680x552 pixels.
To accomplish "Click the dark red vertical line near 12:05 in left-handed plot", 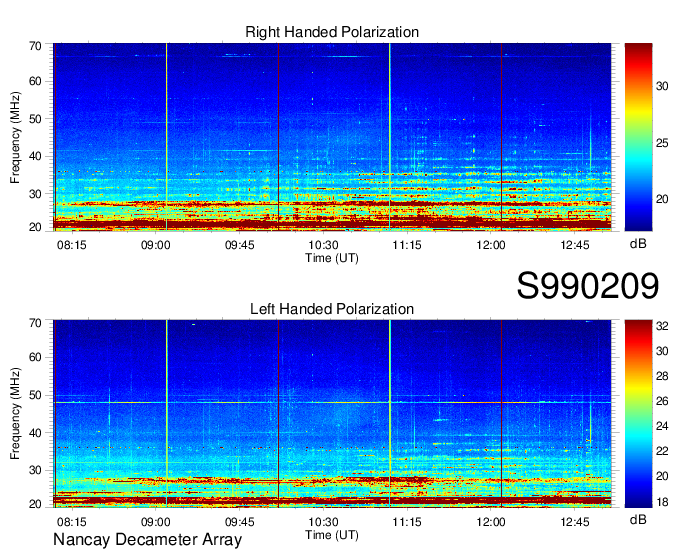I will pos(502,414).
